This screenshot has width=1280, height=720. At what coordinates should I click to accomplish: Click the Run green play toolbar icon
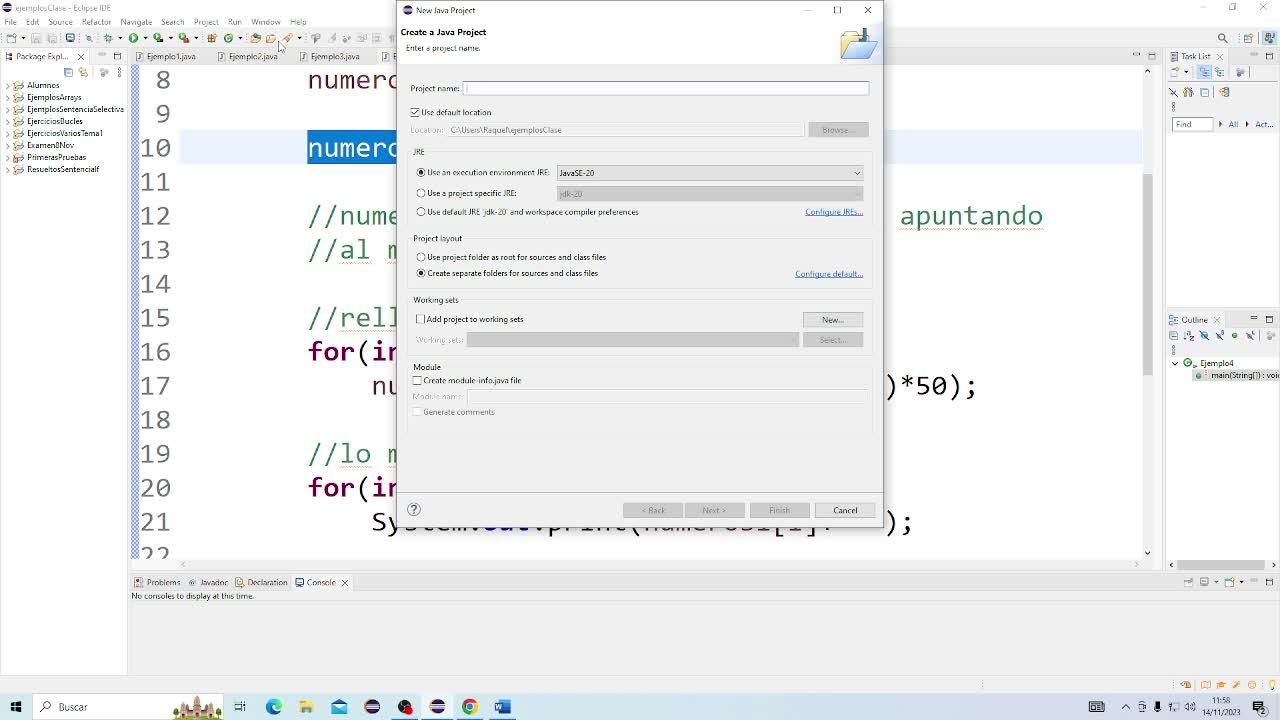pyautogui.click(x=133, y=38)
